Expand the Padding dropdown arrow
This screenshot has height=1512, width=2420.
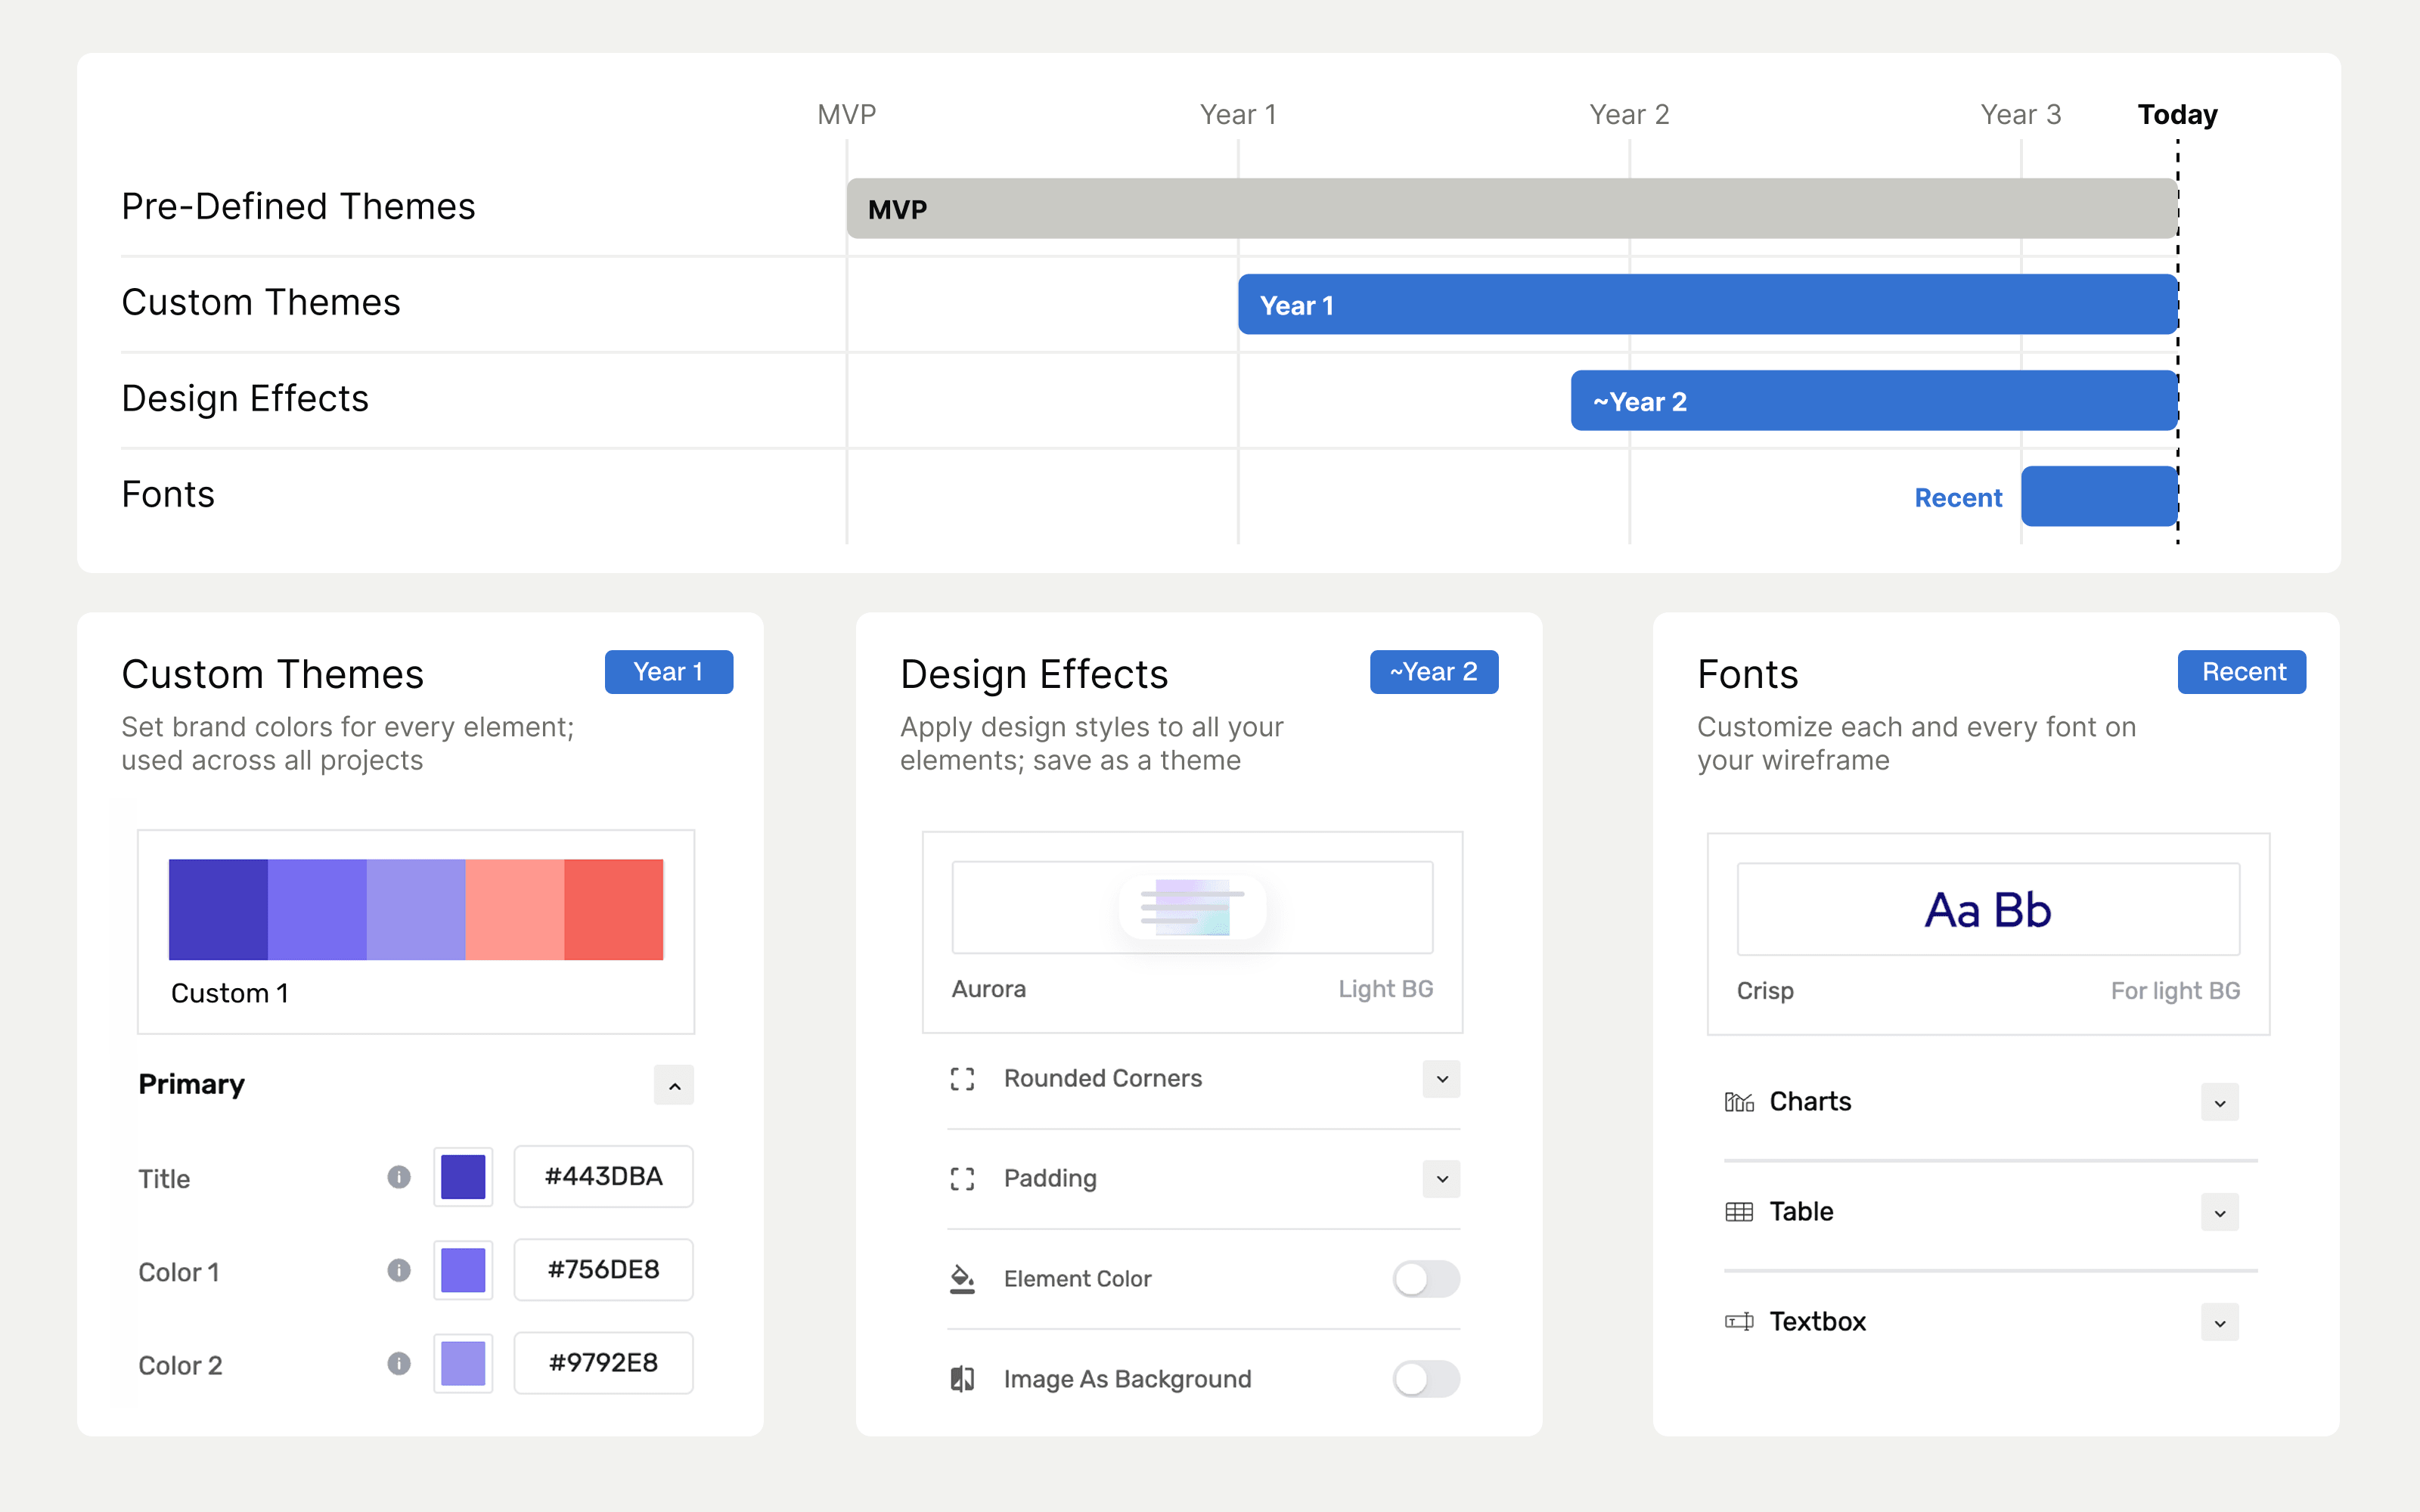1441,1179
